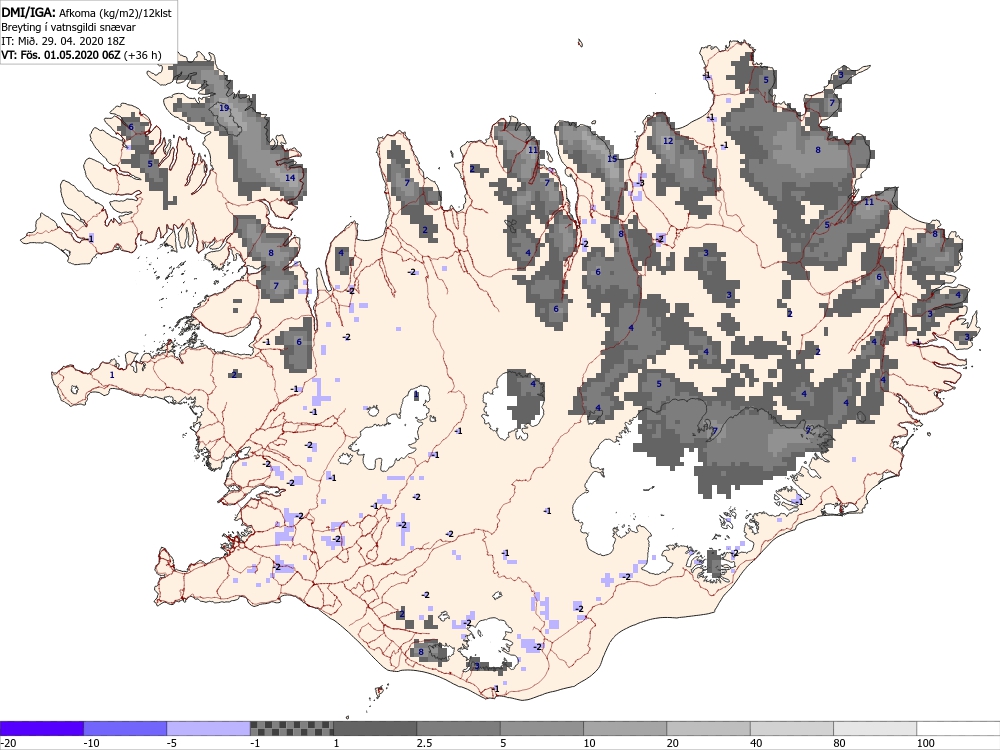
Task: Click the '10' legend scale label
Action: (x=589, y=743)
